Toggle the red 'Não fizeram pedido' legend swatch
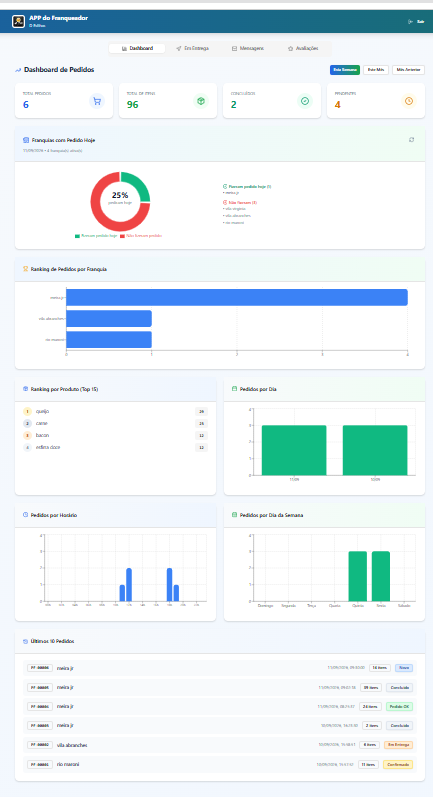This screenshot has width=433, height=797. point(122,236)
